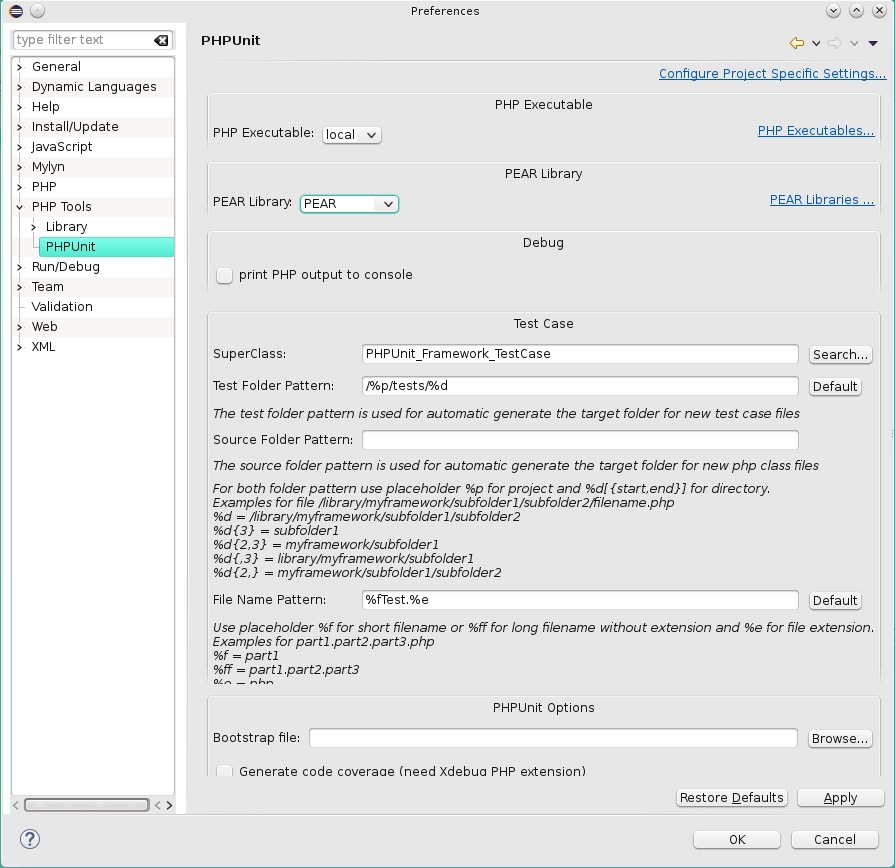Click the help question mark icon
The image size is (895, 868).
[30, 839]
